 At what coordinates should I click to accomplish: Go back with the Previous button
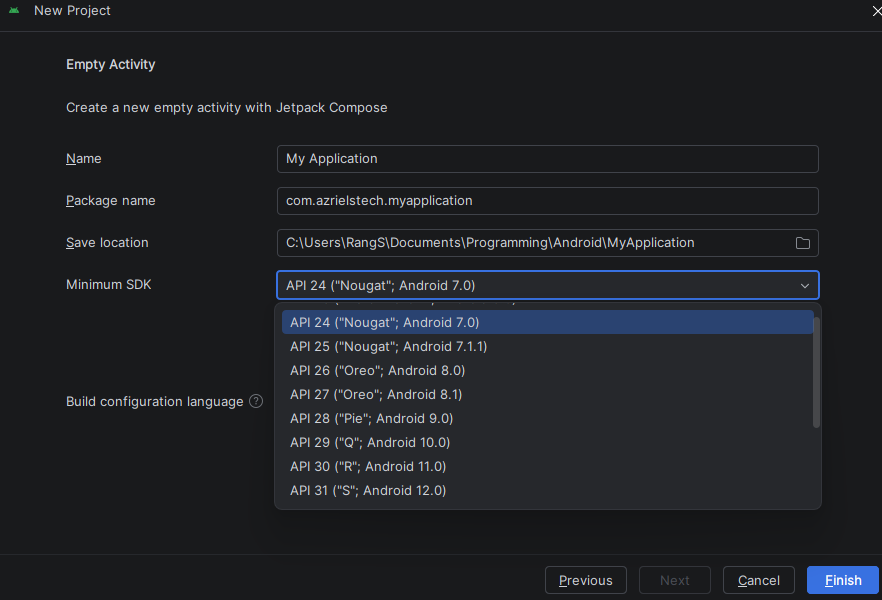586,580
